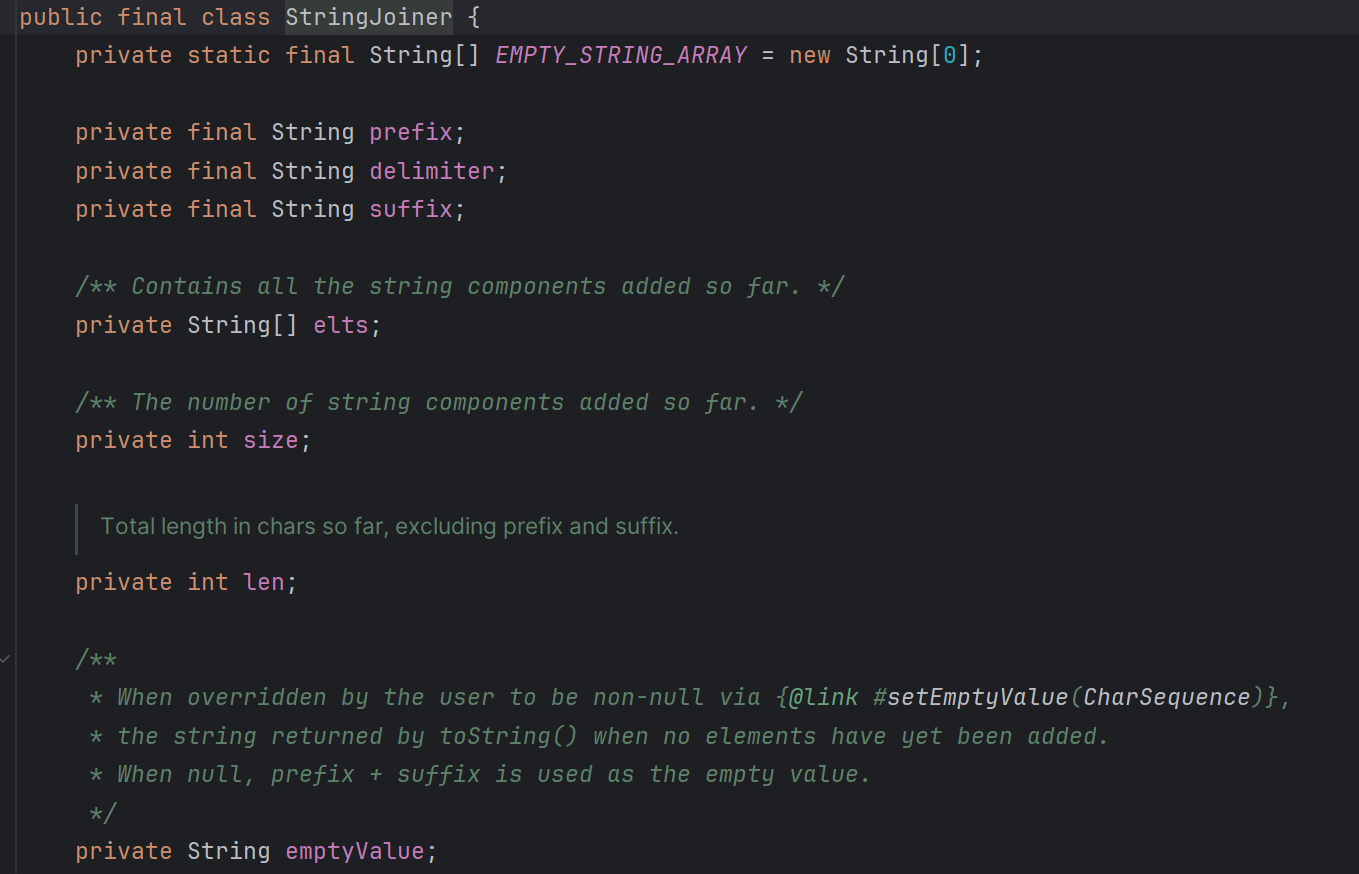The height and width of the screenshot is (874, 1359).
Task: Click the rendered comment about total length in chars
Action: click(388, 525)
